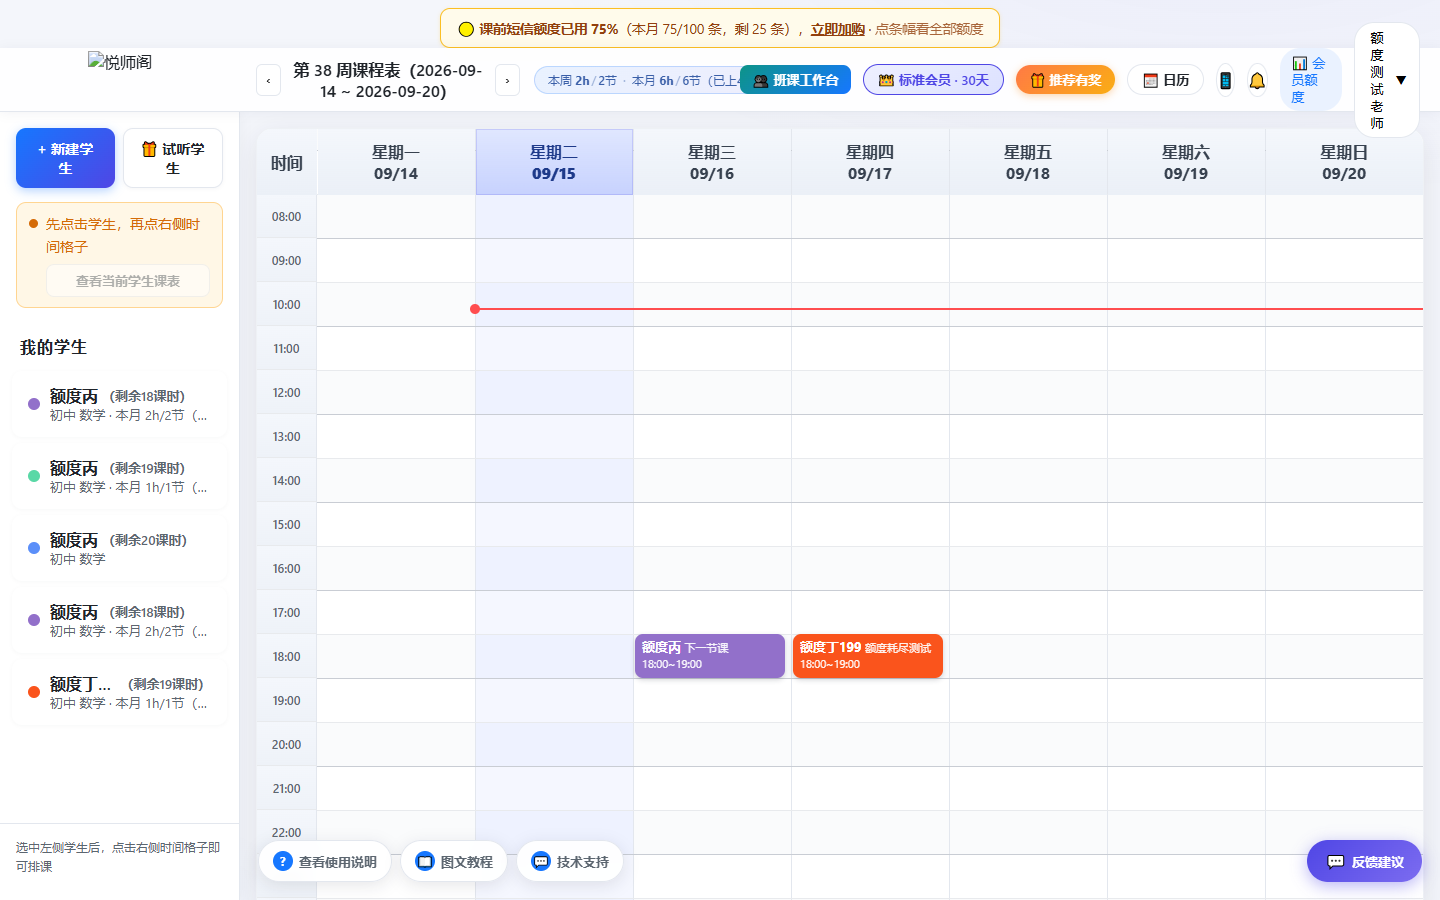Viewport: 1440px width, 900px height.
Task: Open 技术支持 chat support
Action: point(570,861)
